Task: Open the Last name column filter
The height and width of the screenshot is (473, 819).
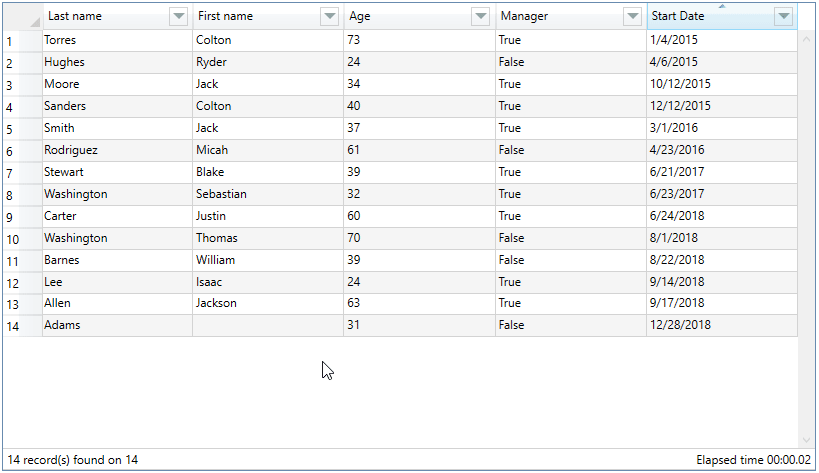Action: (179, 16)
